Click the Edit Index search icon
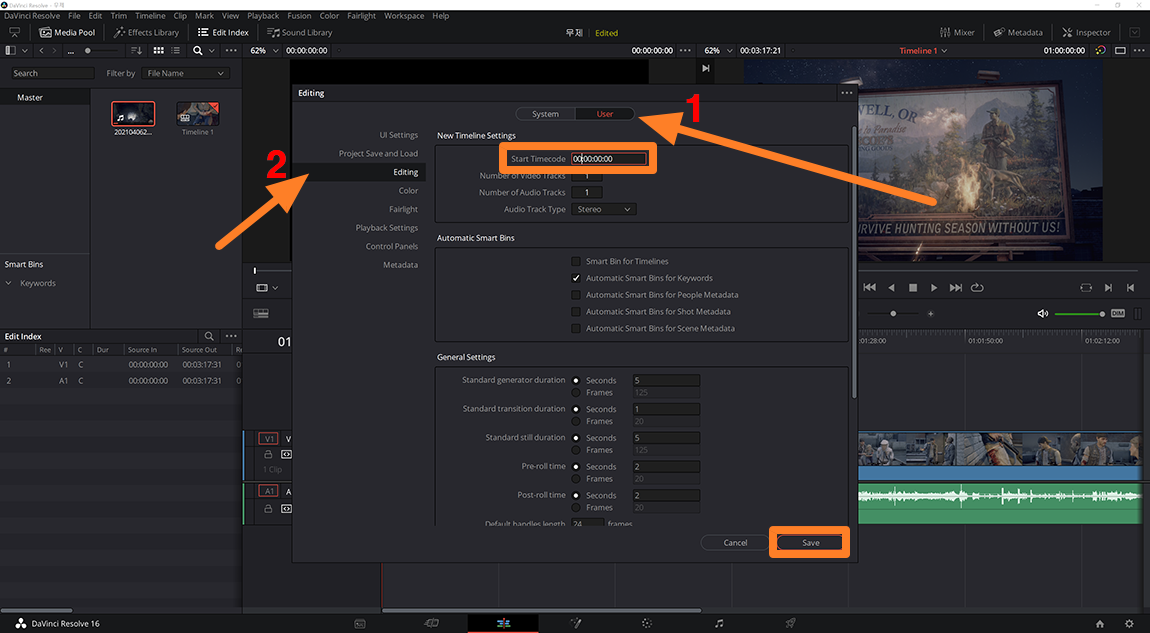Image resolution: width=1150 pixels, height=633 pixels. (209, 336)
